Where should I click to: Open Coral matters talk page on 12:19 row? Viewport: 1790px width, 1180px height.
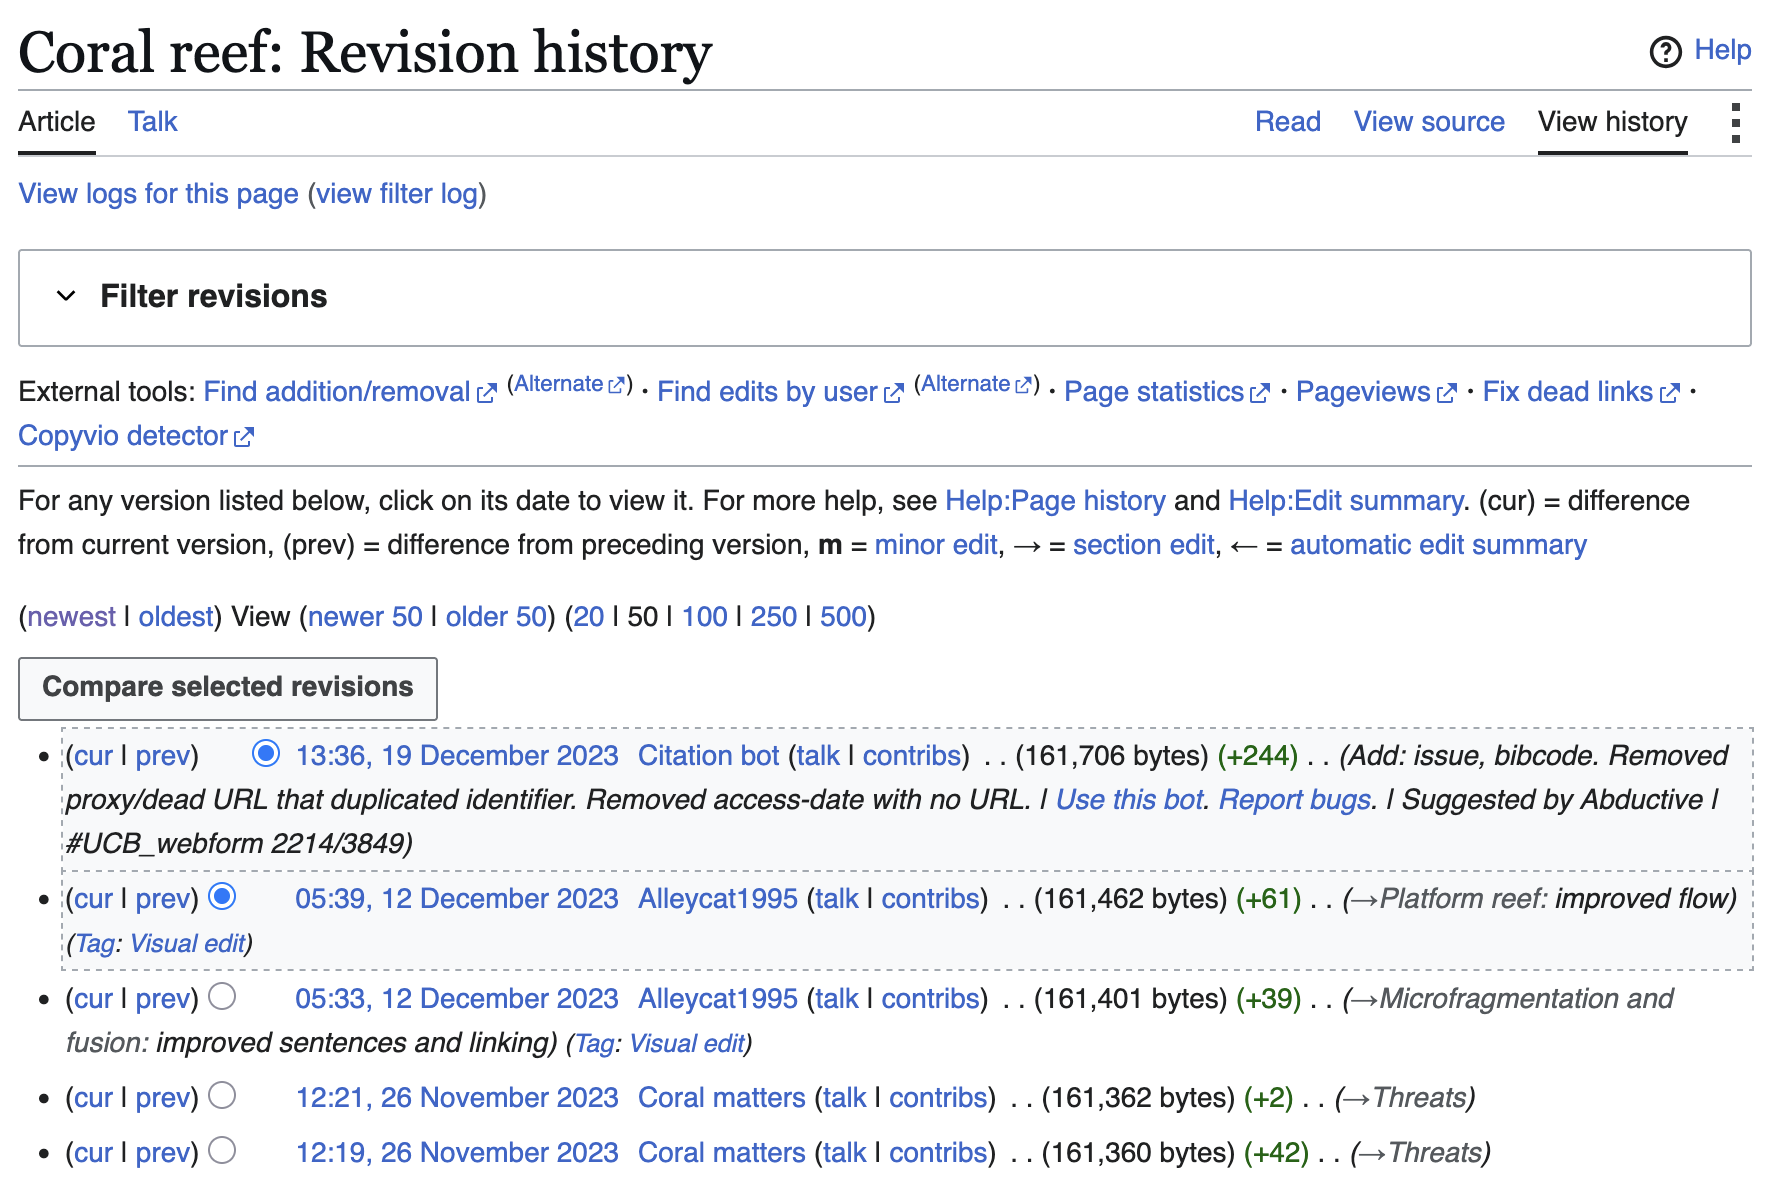[x=845, y=1153]
